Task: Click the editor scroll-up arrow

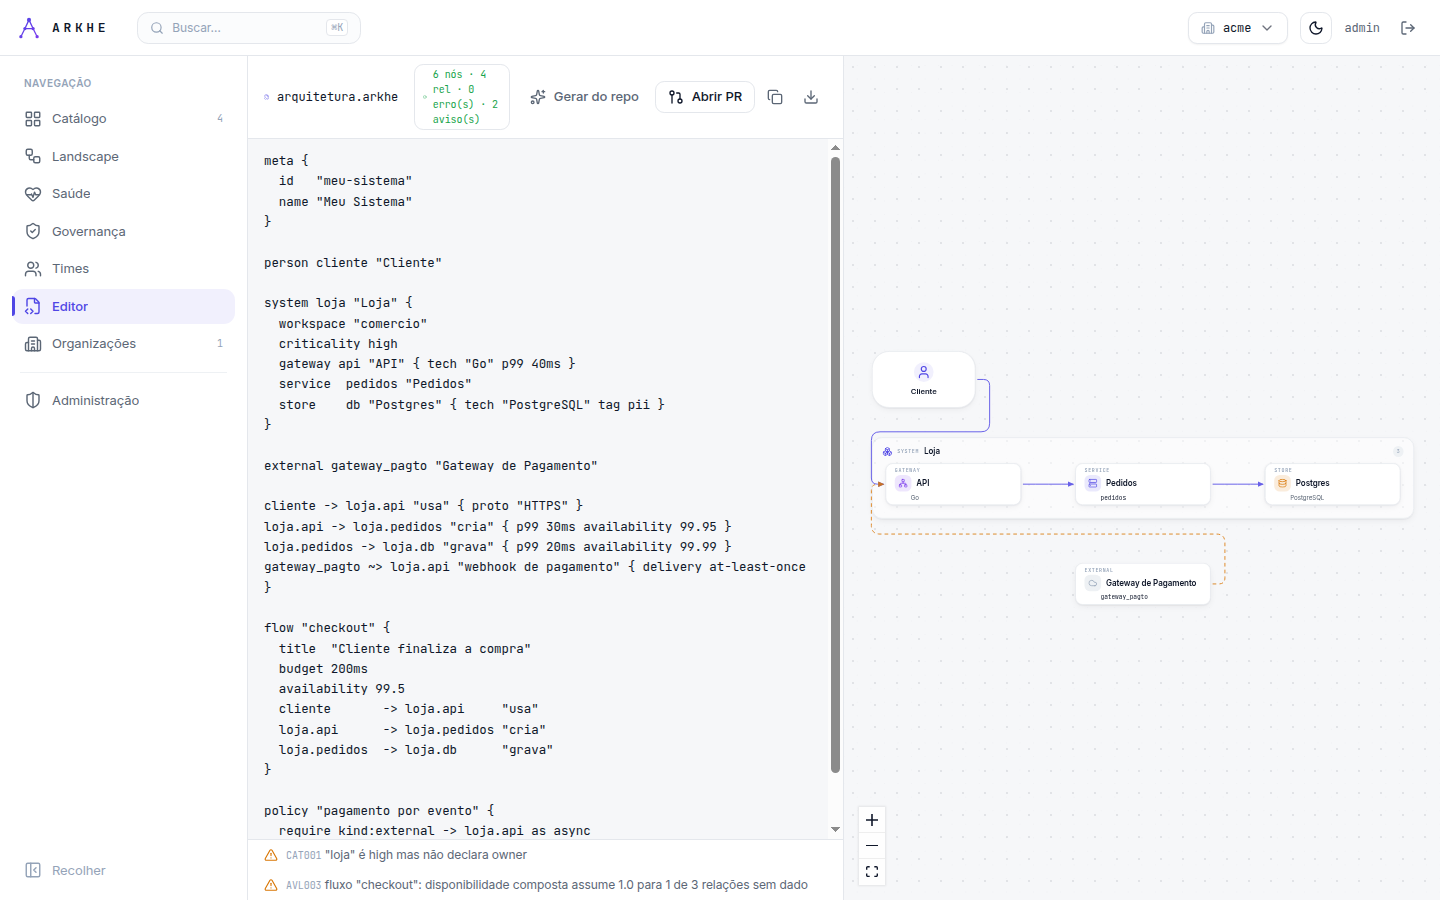Action: tap(835, 148)
